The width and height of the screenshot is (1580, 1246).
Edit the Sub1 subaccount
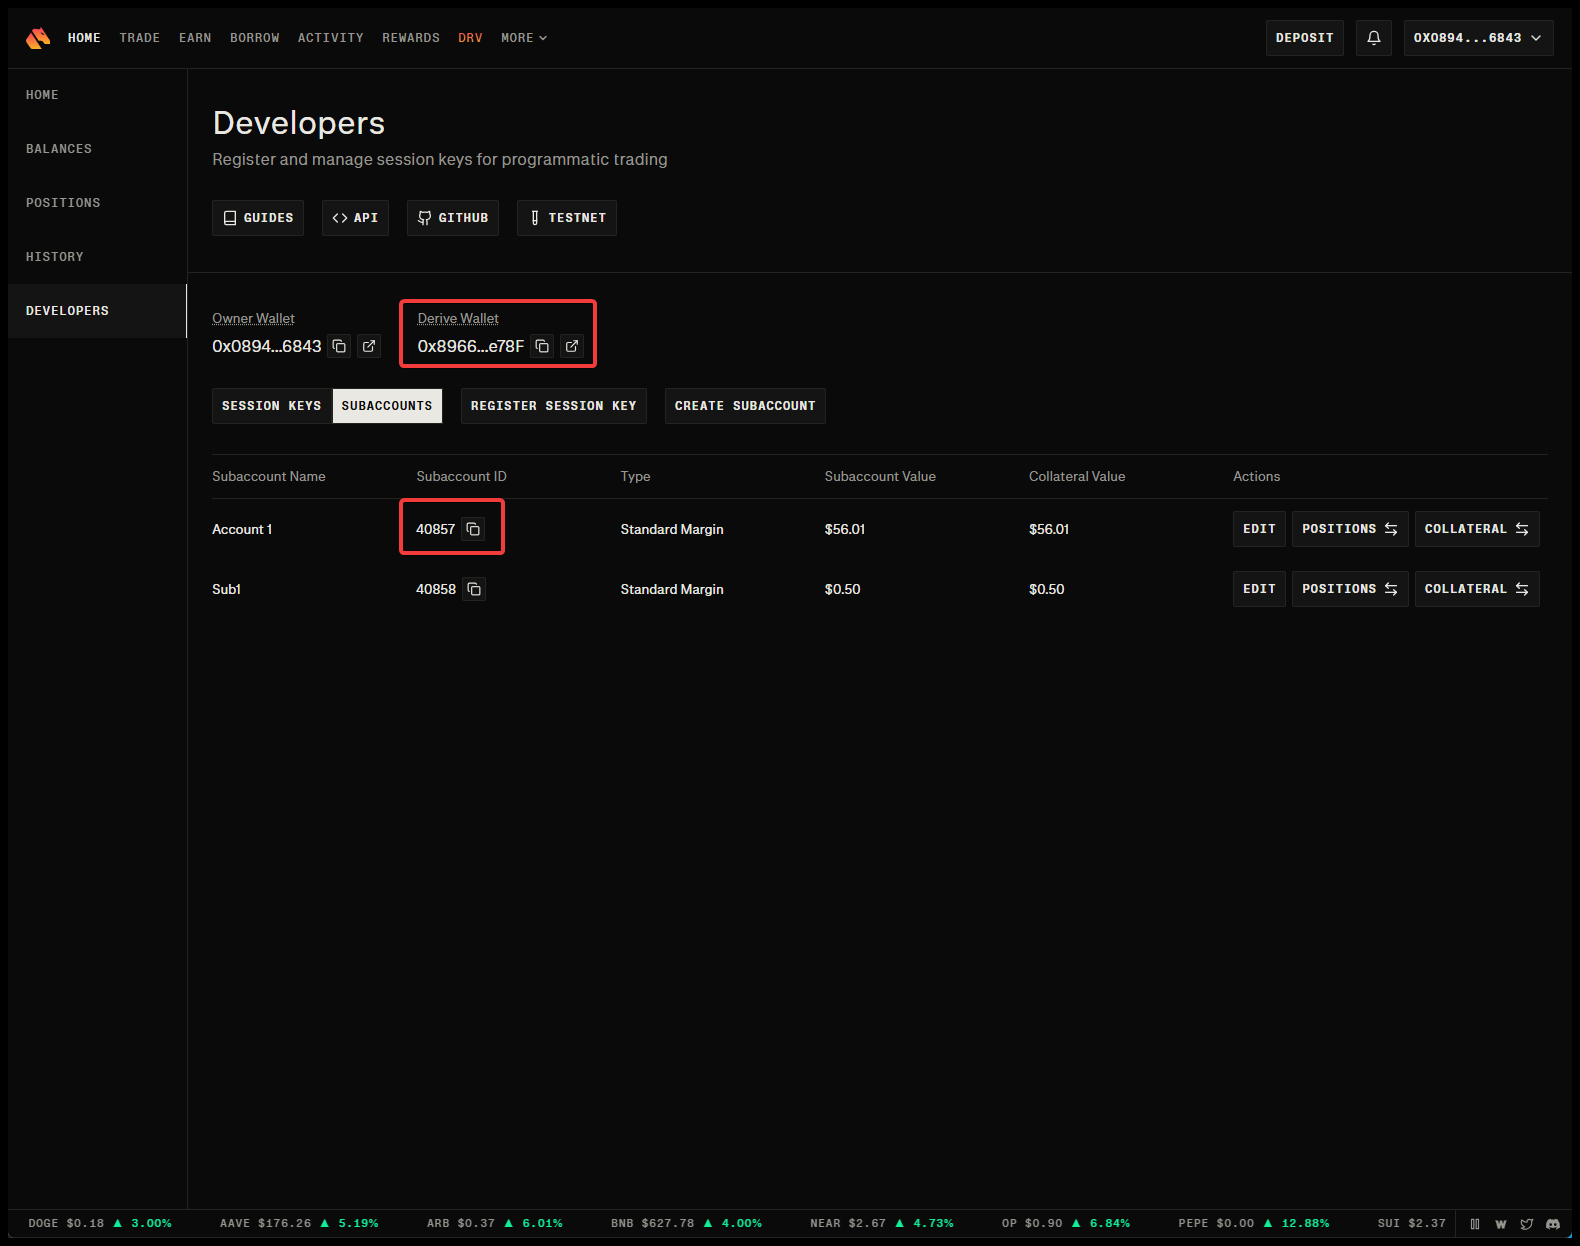[x=1258, y=589]
